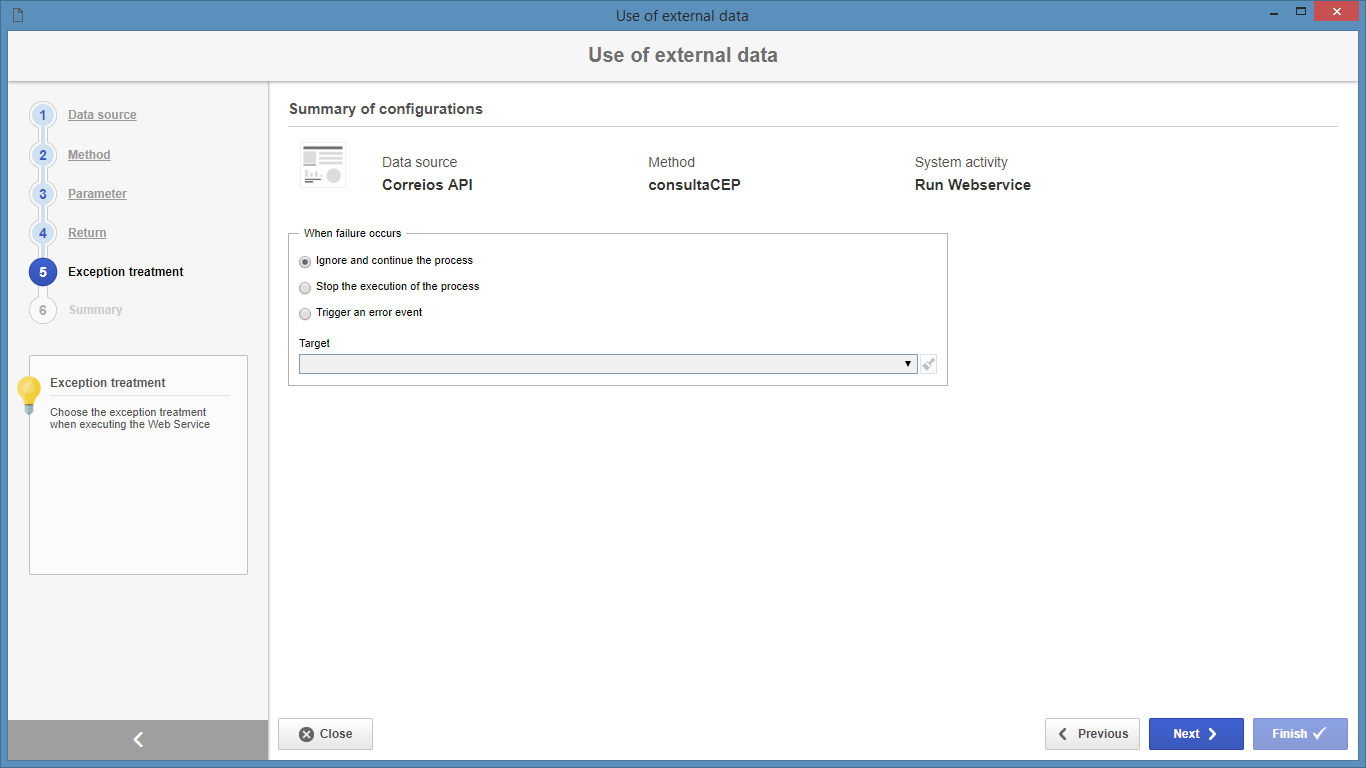
Task: Click the Correios API data source text
Action: [x=427, y=185]
